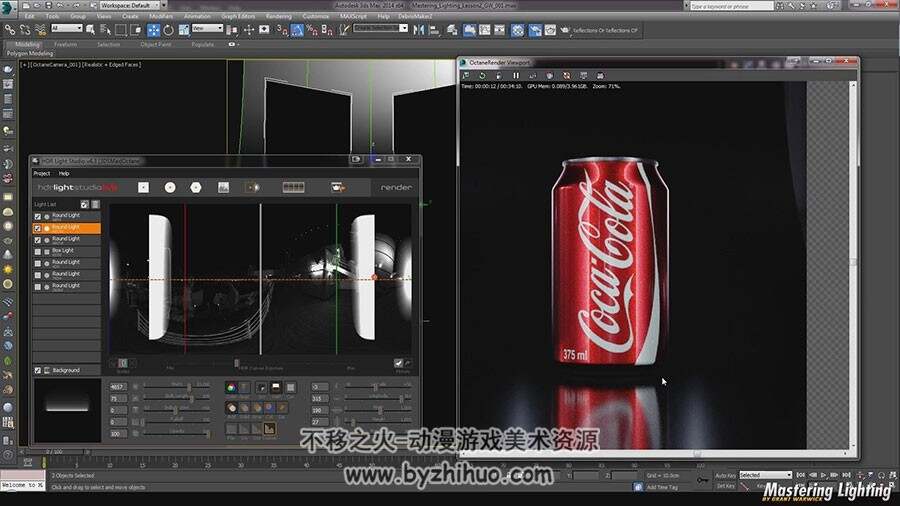Open Help menu in HDR Light Studio
Viewport: 900px width, 506px height.
coord(64,173)
